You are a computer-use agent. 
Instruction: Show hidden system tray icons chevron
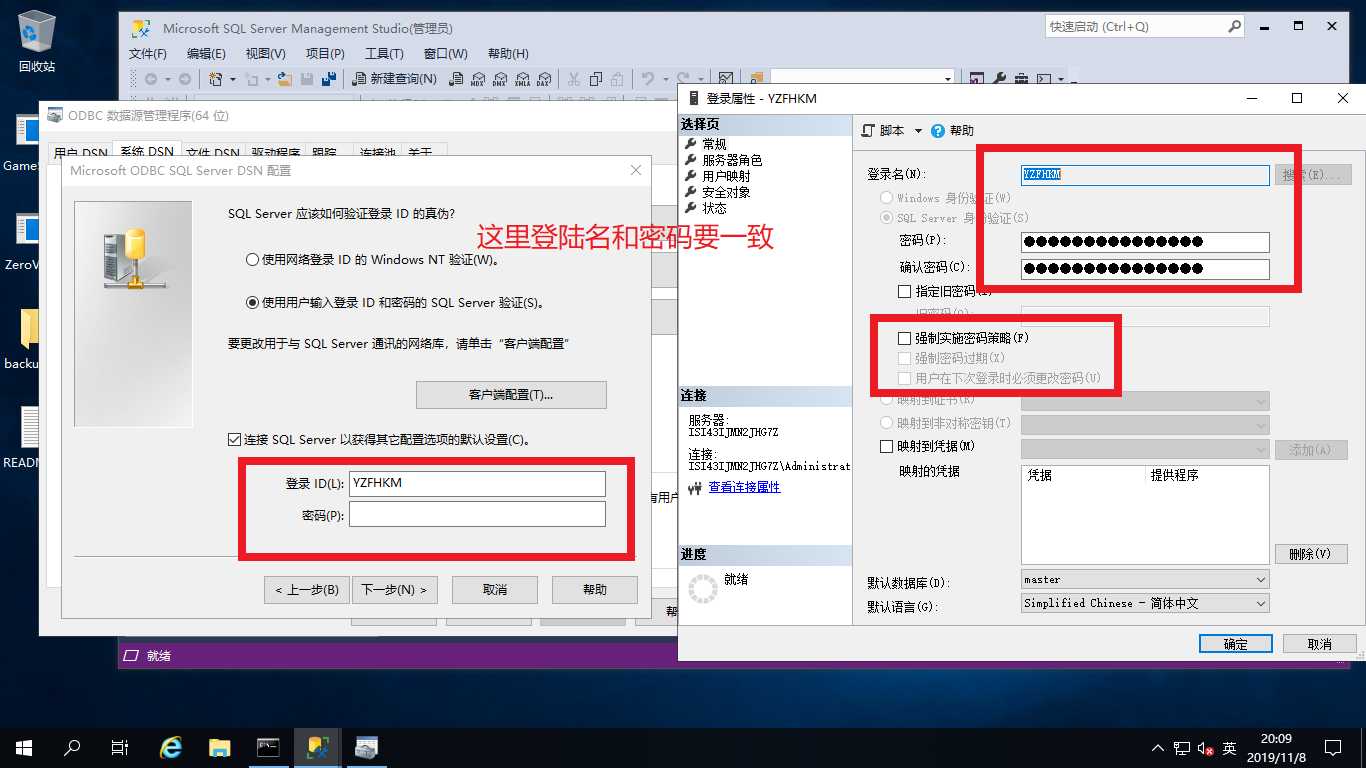tap(1158, 748)
